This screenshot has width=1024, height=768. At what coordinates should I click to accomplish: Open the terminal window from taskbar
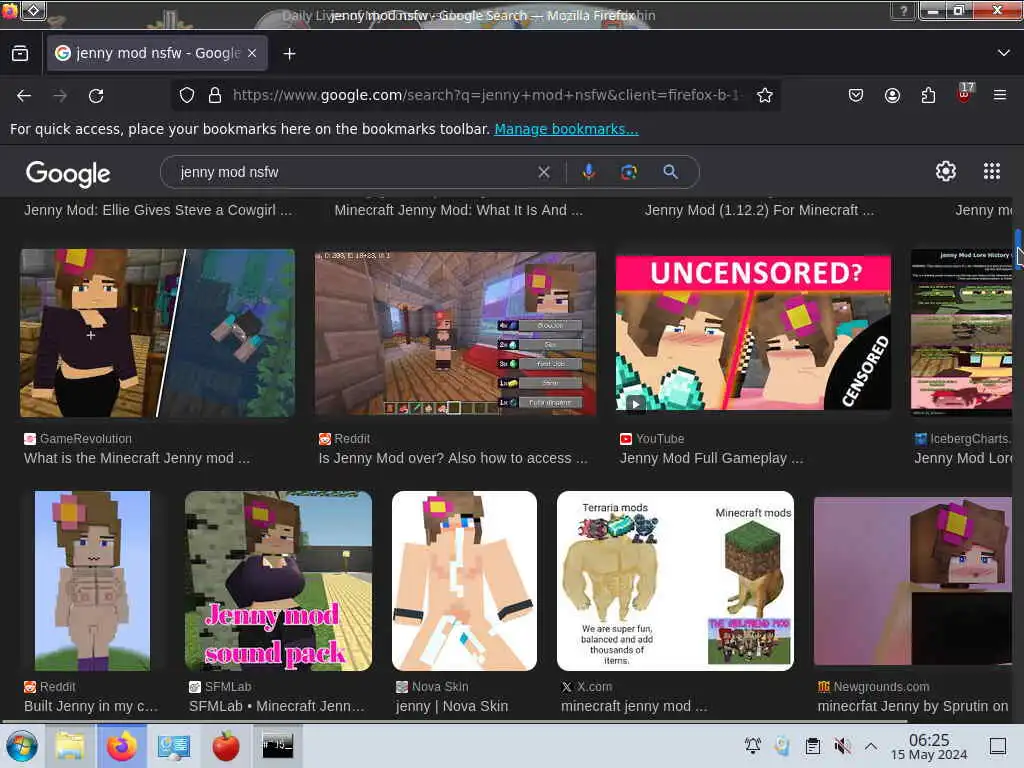click(278, 746)
